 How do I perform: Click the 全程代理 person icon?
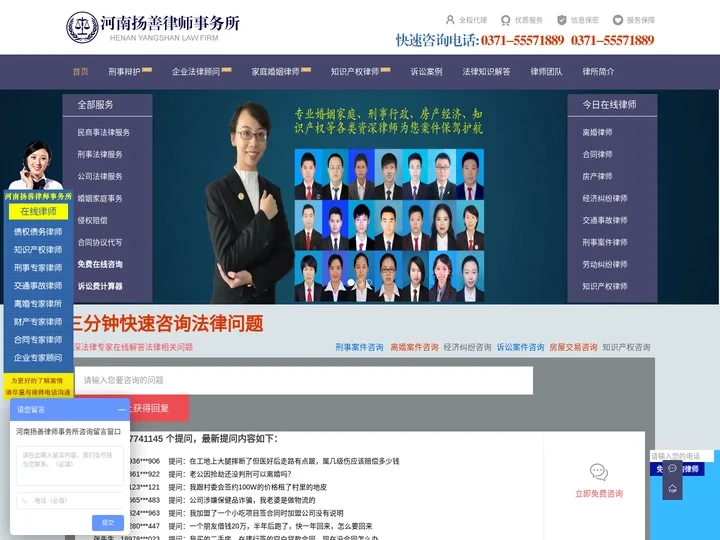tap(450, 20)
